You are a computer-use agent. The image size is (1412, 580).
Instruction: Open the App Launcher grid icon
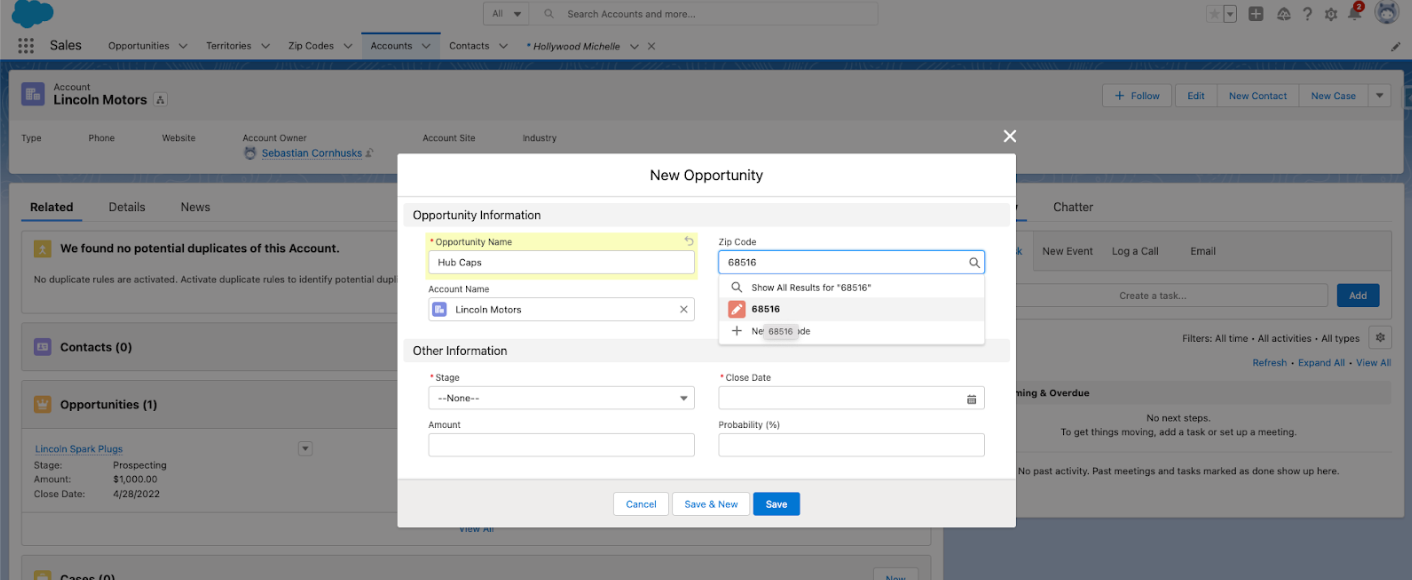click(26, 46)
